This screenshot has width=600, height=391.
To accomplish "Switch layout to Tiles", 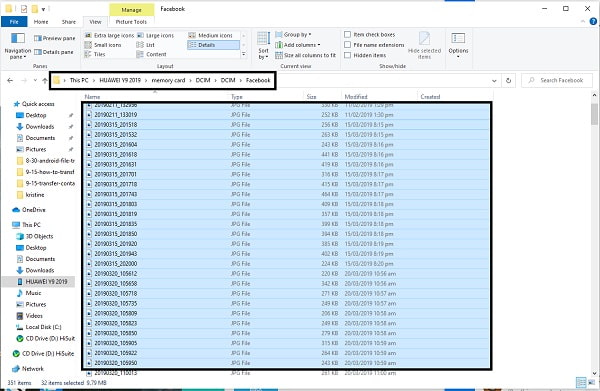I will coord(95,54).
